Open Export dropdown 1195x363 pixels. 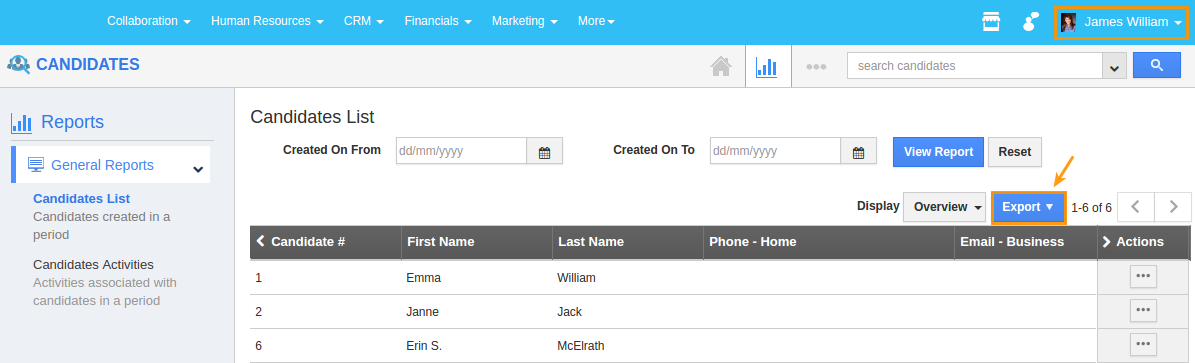pos(1028,207)
